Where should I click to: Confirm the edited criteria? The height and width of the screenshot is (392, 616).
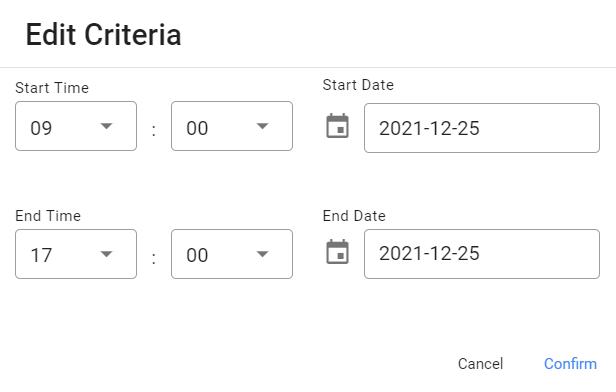point(570,364)
